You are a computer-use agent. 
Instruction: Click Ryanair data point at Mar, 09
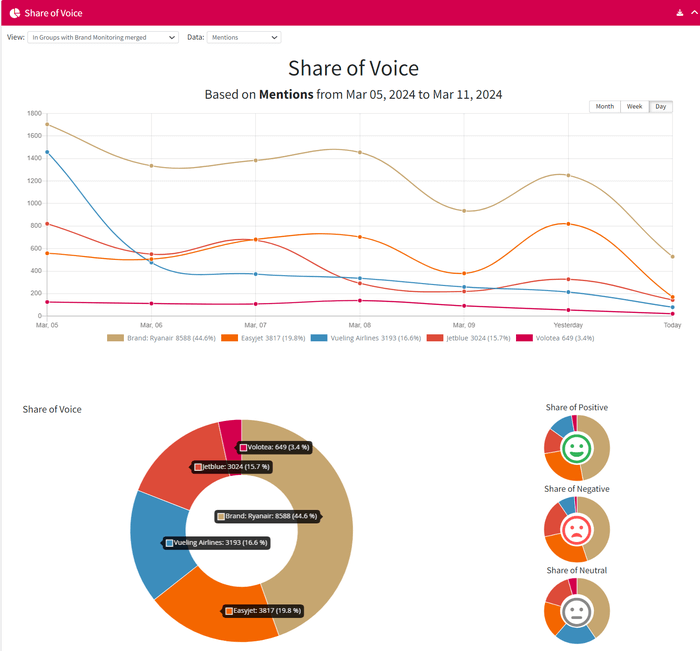(x=464, y=211)
